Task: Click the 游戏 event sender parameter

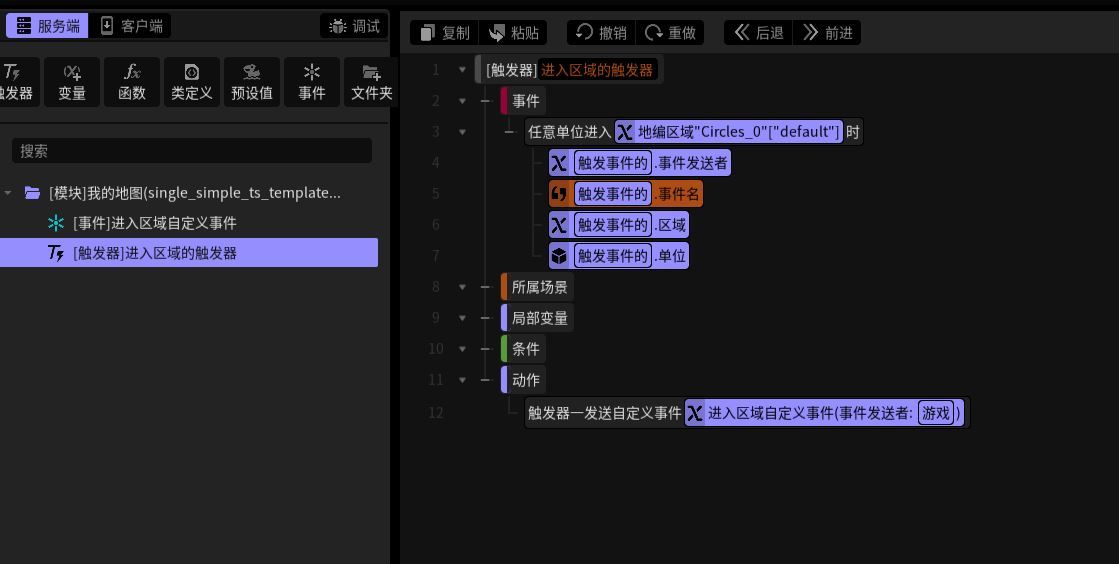Action: (x=936, y=413)
